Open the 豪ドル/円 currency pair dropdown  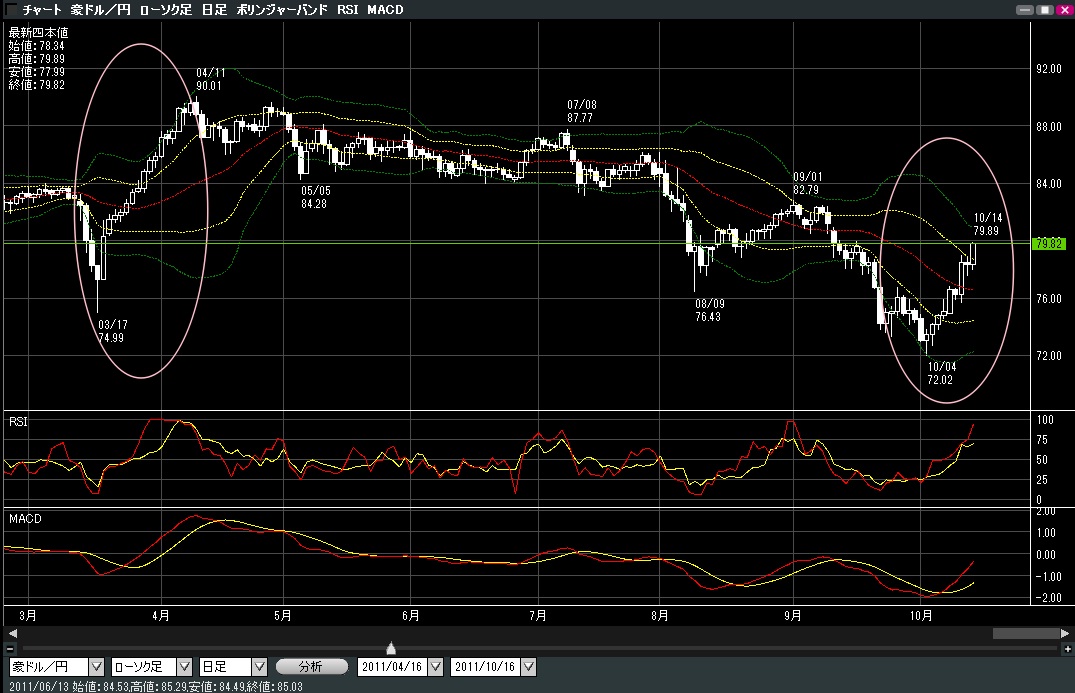click(97, 667)
